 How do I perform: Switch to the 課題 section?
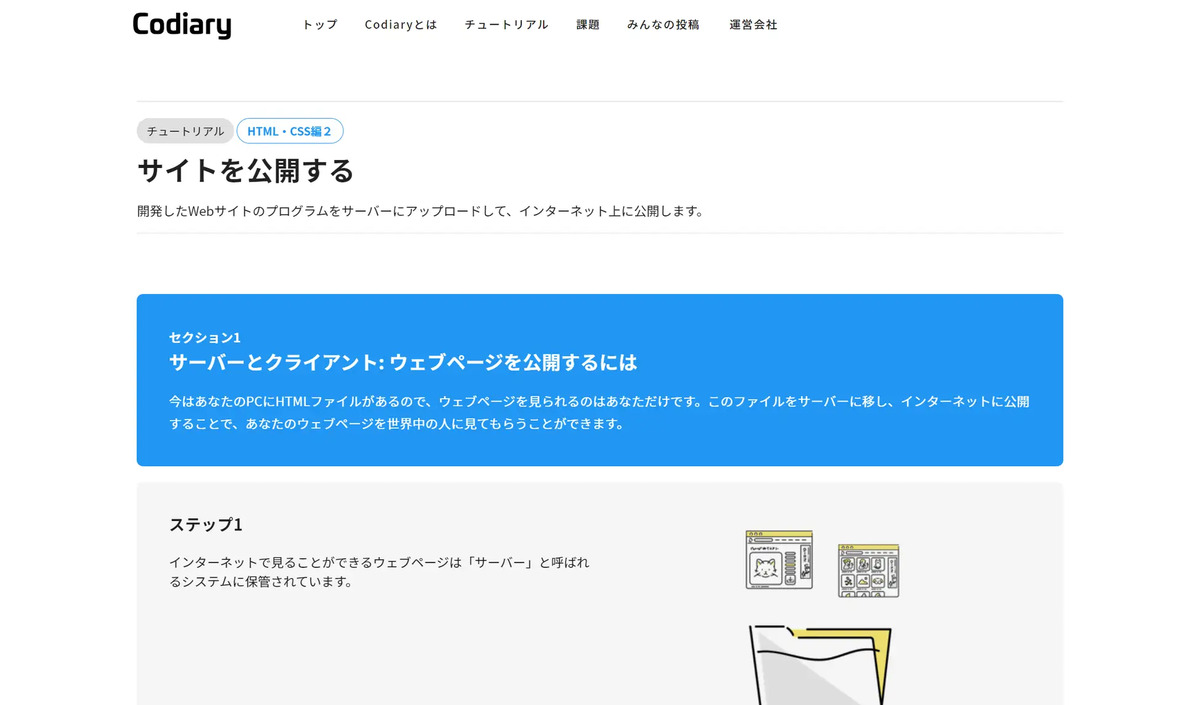pyautogui.click(x=587, y=24)
